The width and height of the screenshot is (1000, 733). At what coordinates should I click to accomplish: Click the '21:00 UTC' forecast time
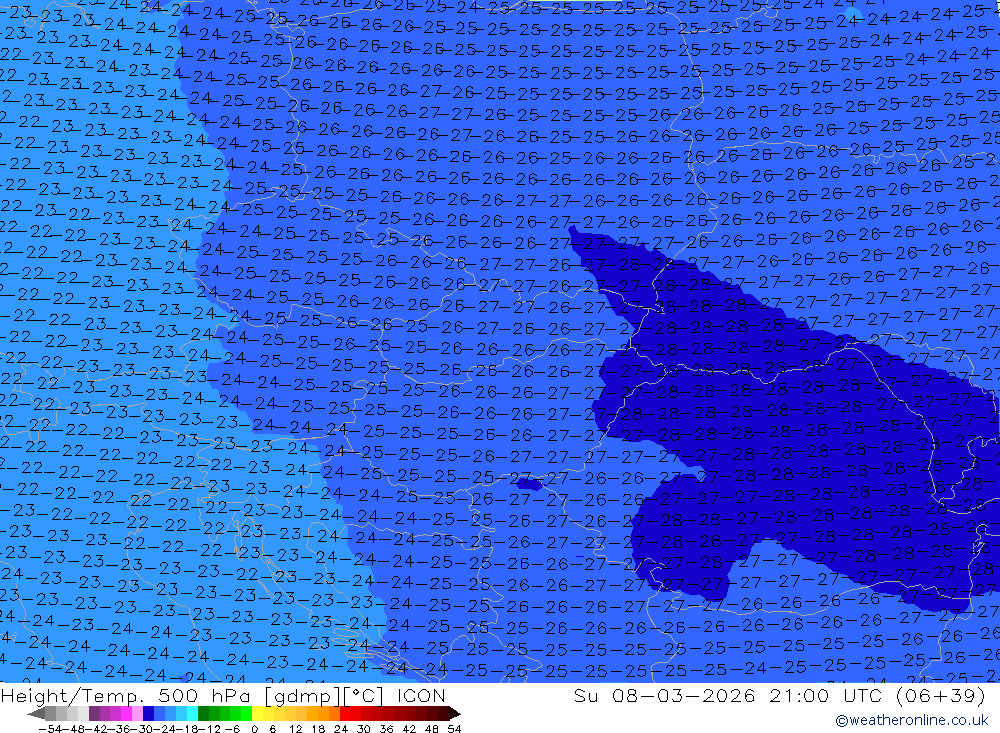coord(827,695)
